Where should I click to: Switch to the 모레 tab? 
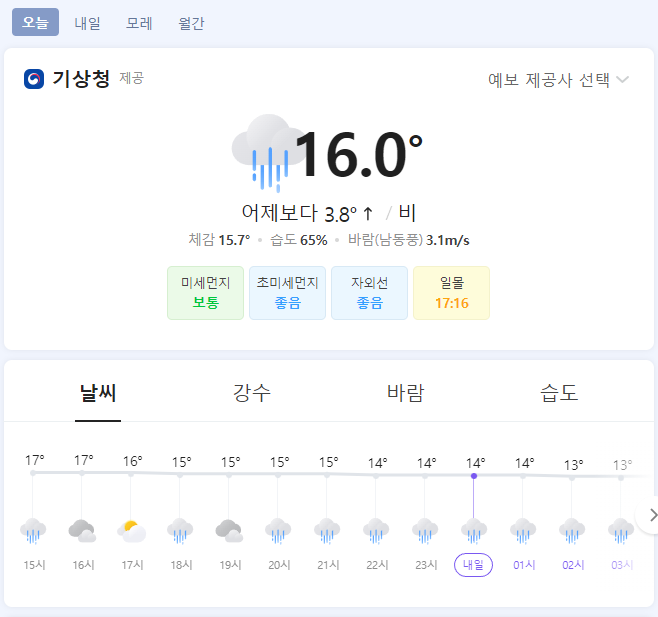tap(139, 22)
